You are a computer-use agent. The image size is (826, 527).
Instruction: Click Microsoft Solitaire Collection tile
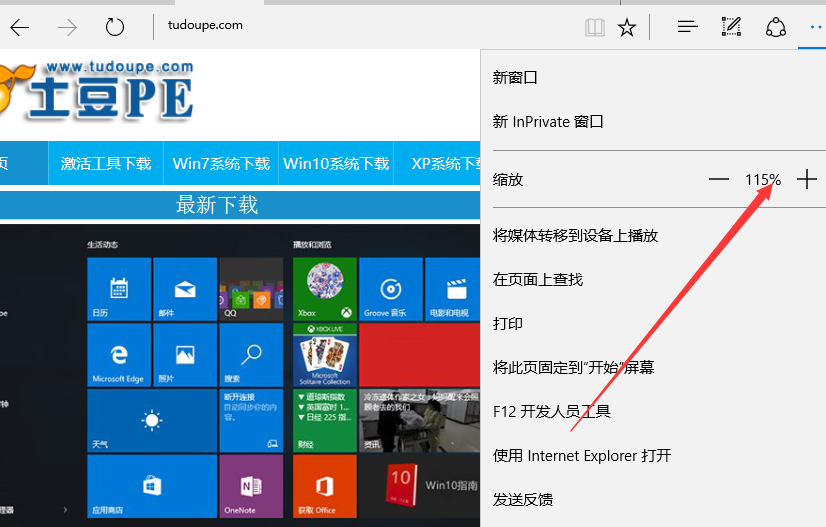(x=325, y=355)
